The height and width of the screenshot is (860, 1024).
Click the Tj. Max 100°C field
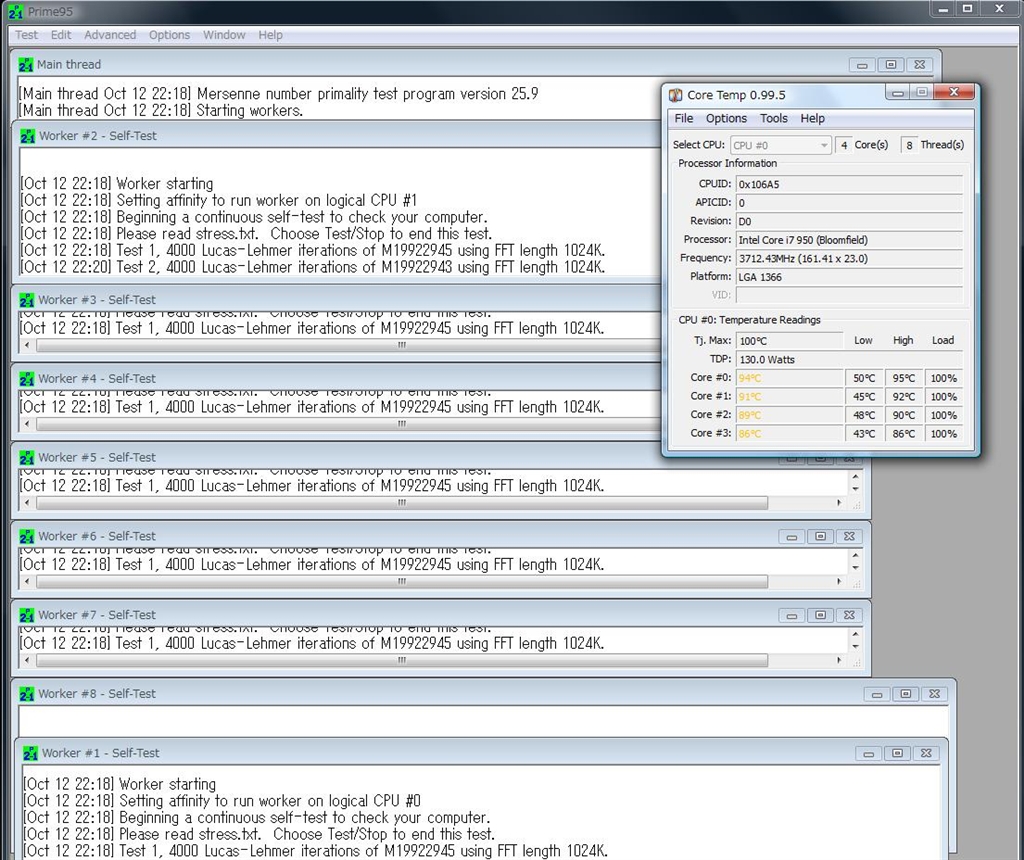click(790, 341)
